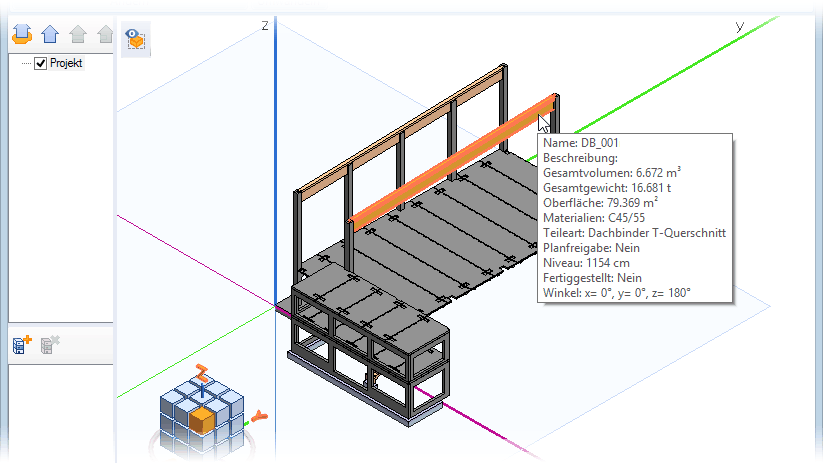Click 'Materialien: C45/55' tooltip line

pos(594,218)
